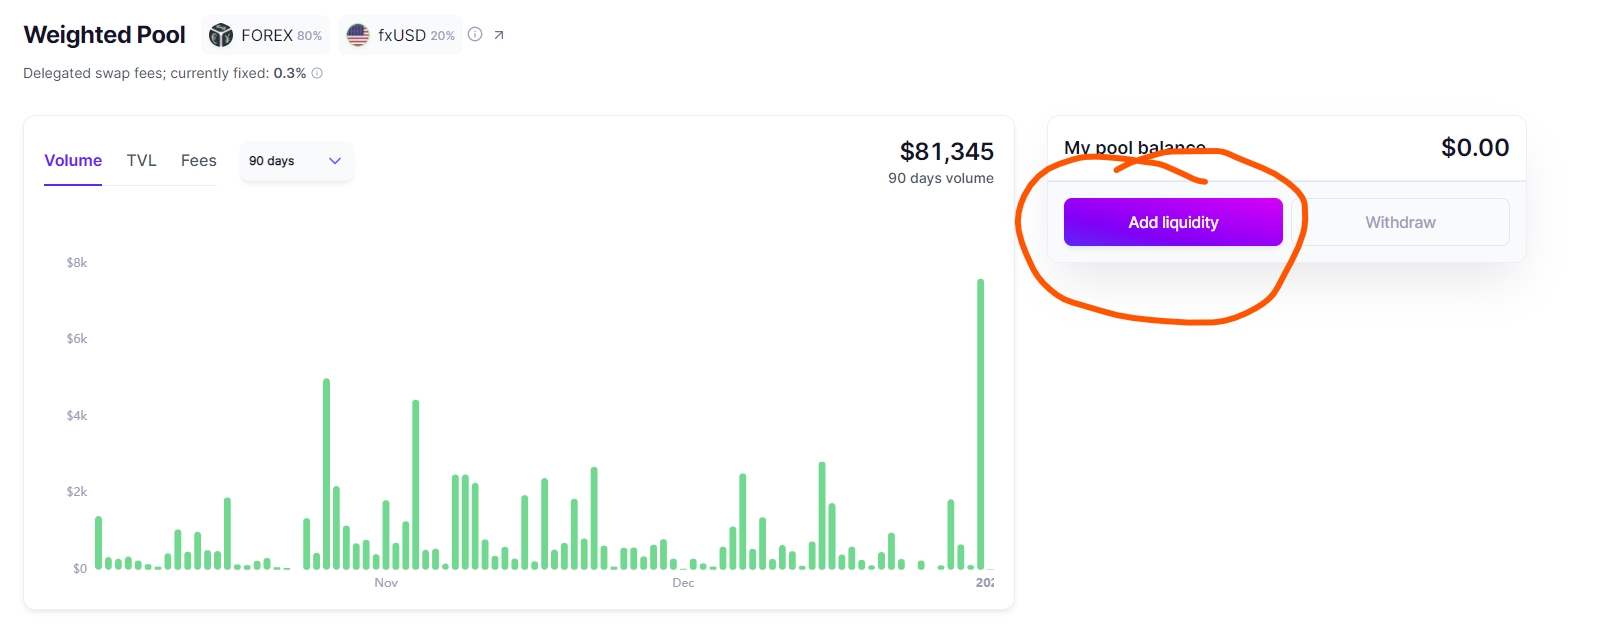The width and height of the screenshot is (1600, 631).
Task: Click the info icon after the 0.3% swap fee
Action: [317, 73]
